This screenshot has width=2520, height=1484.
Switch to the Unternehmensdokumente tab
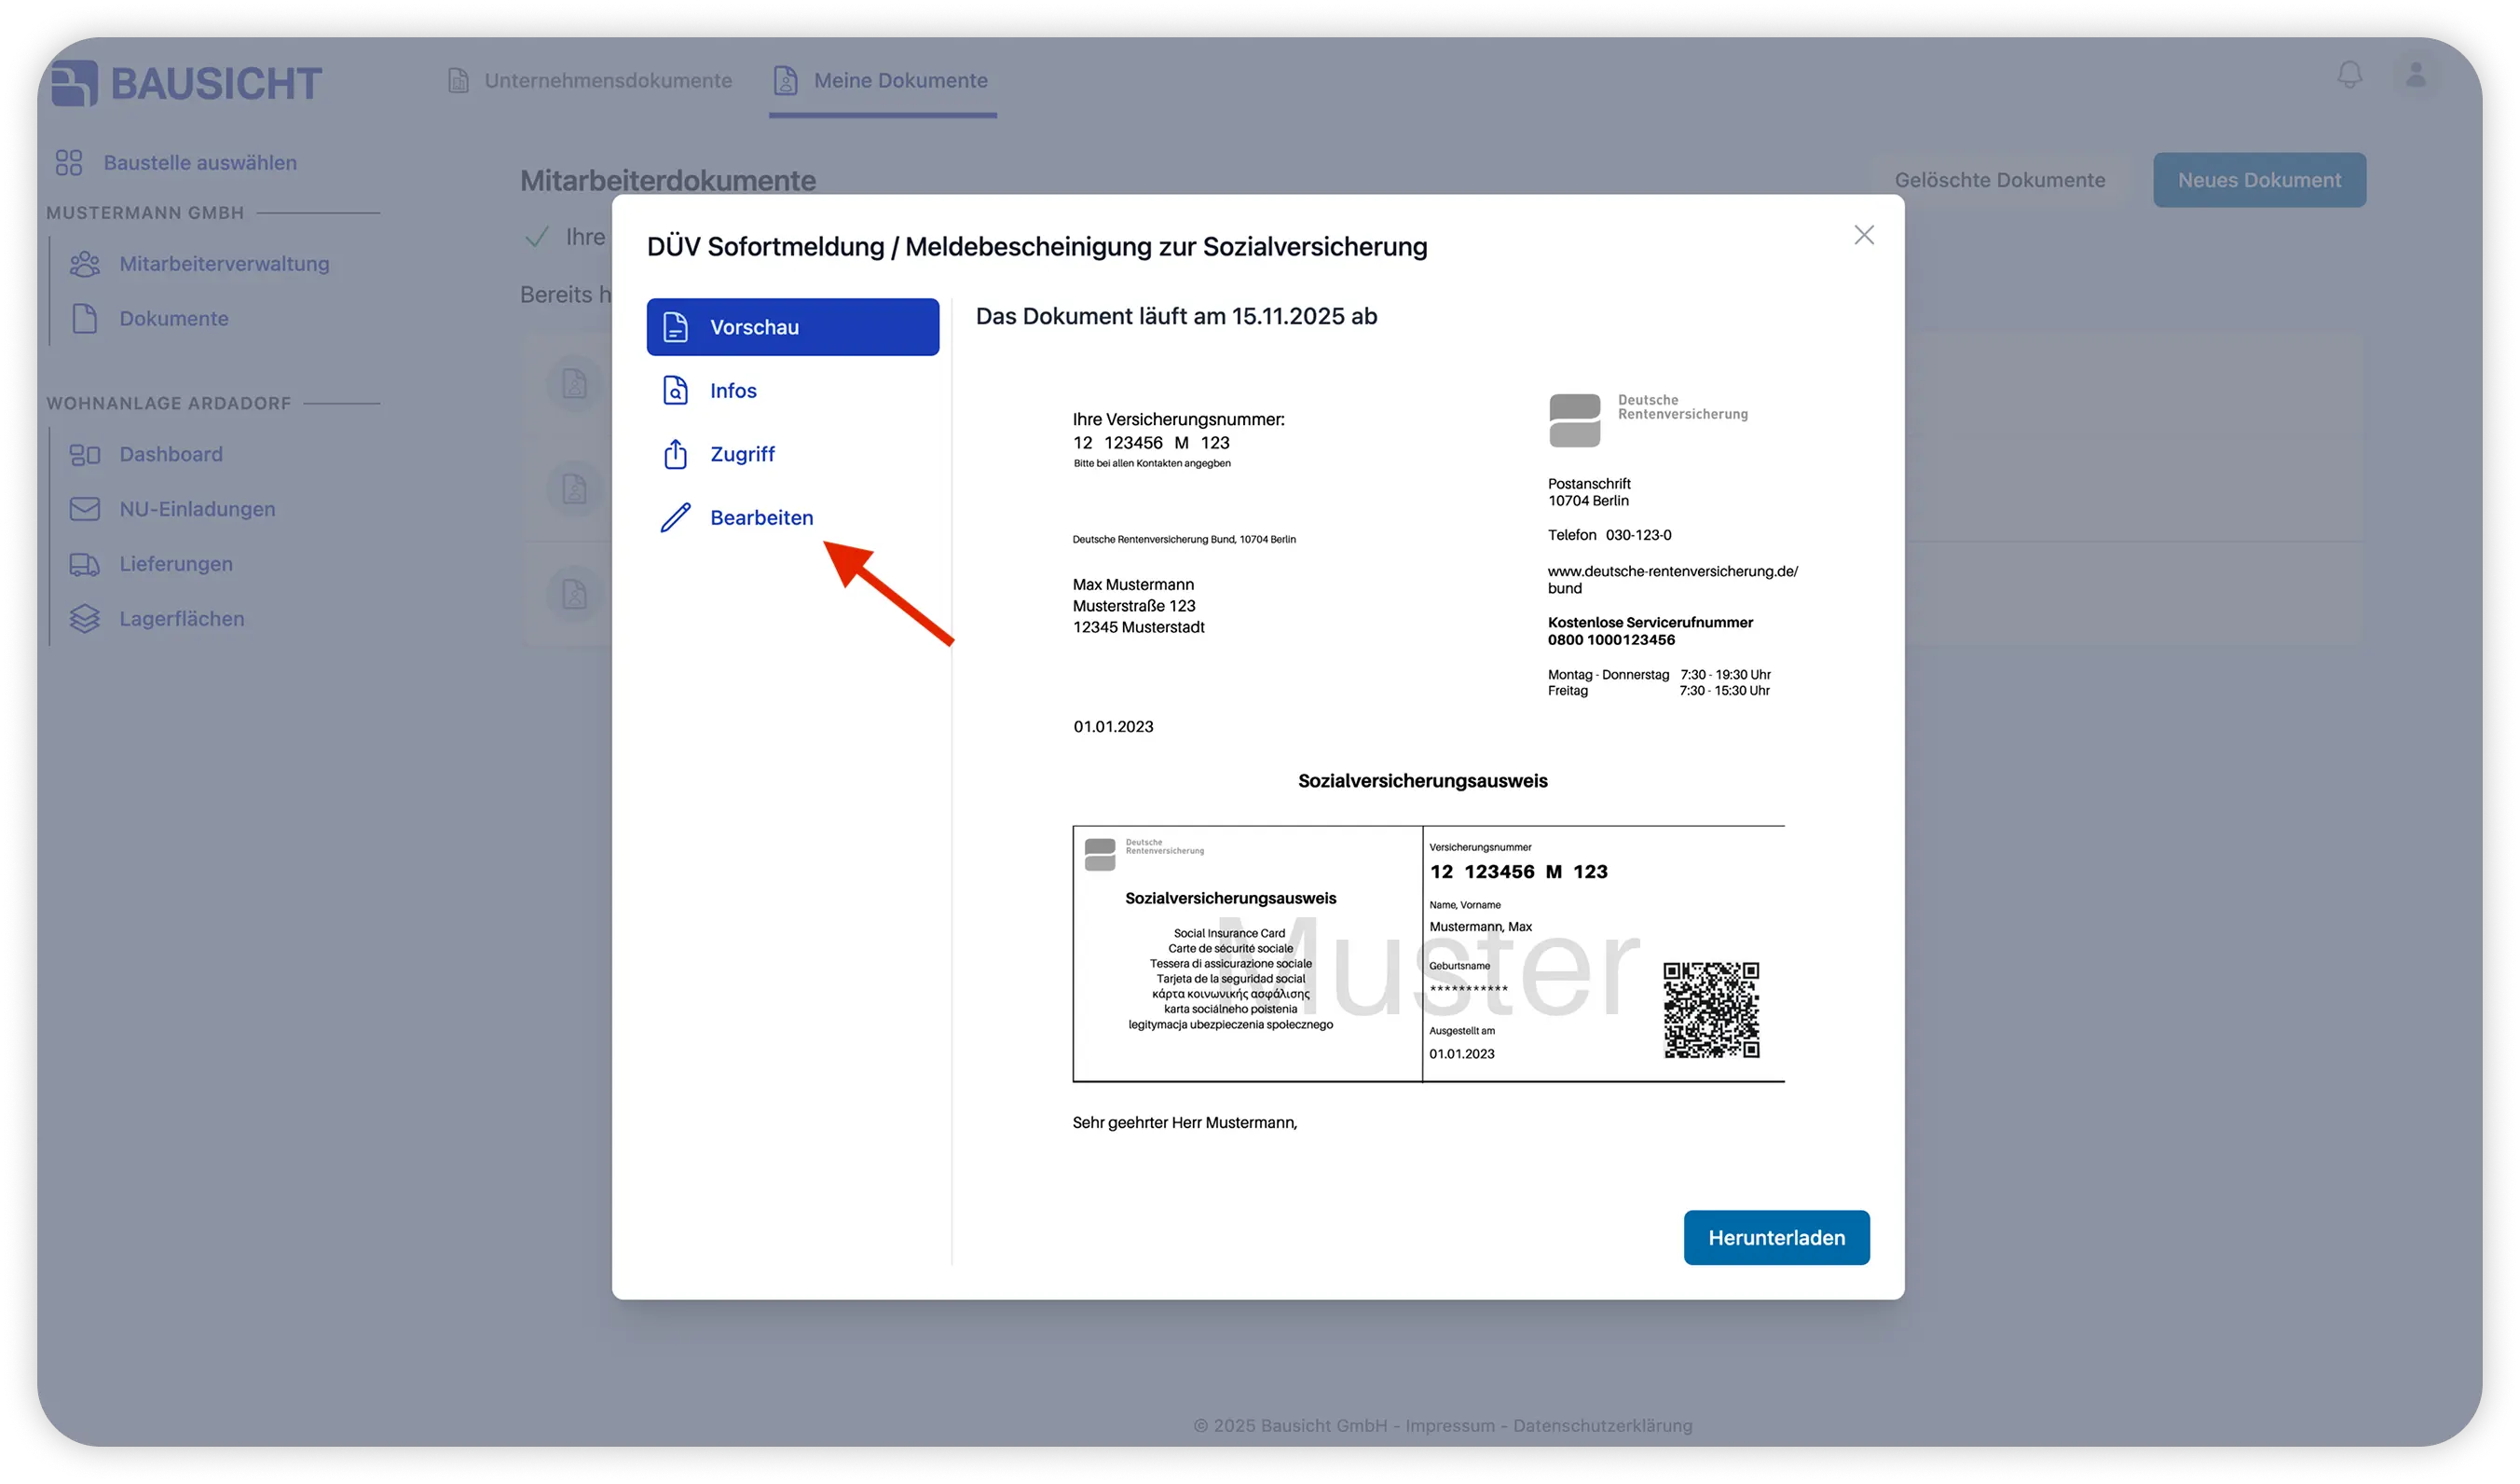pos(590,81)
